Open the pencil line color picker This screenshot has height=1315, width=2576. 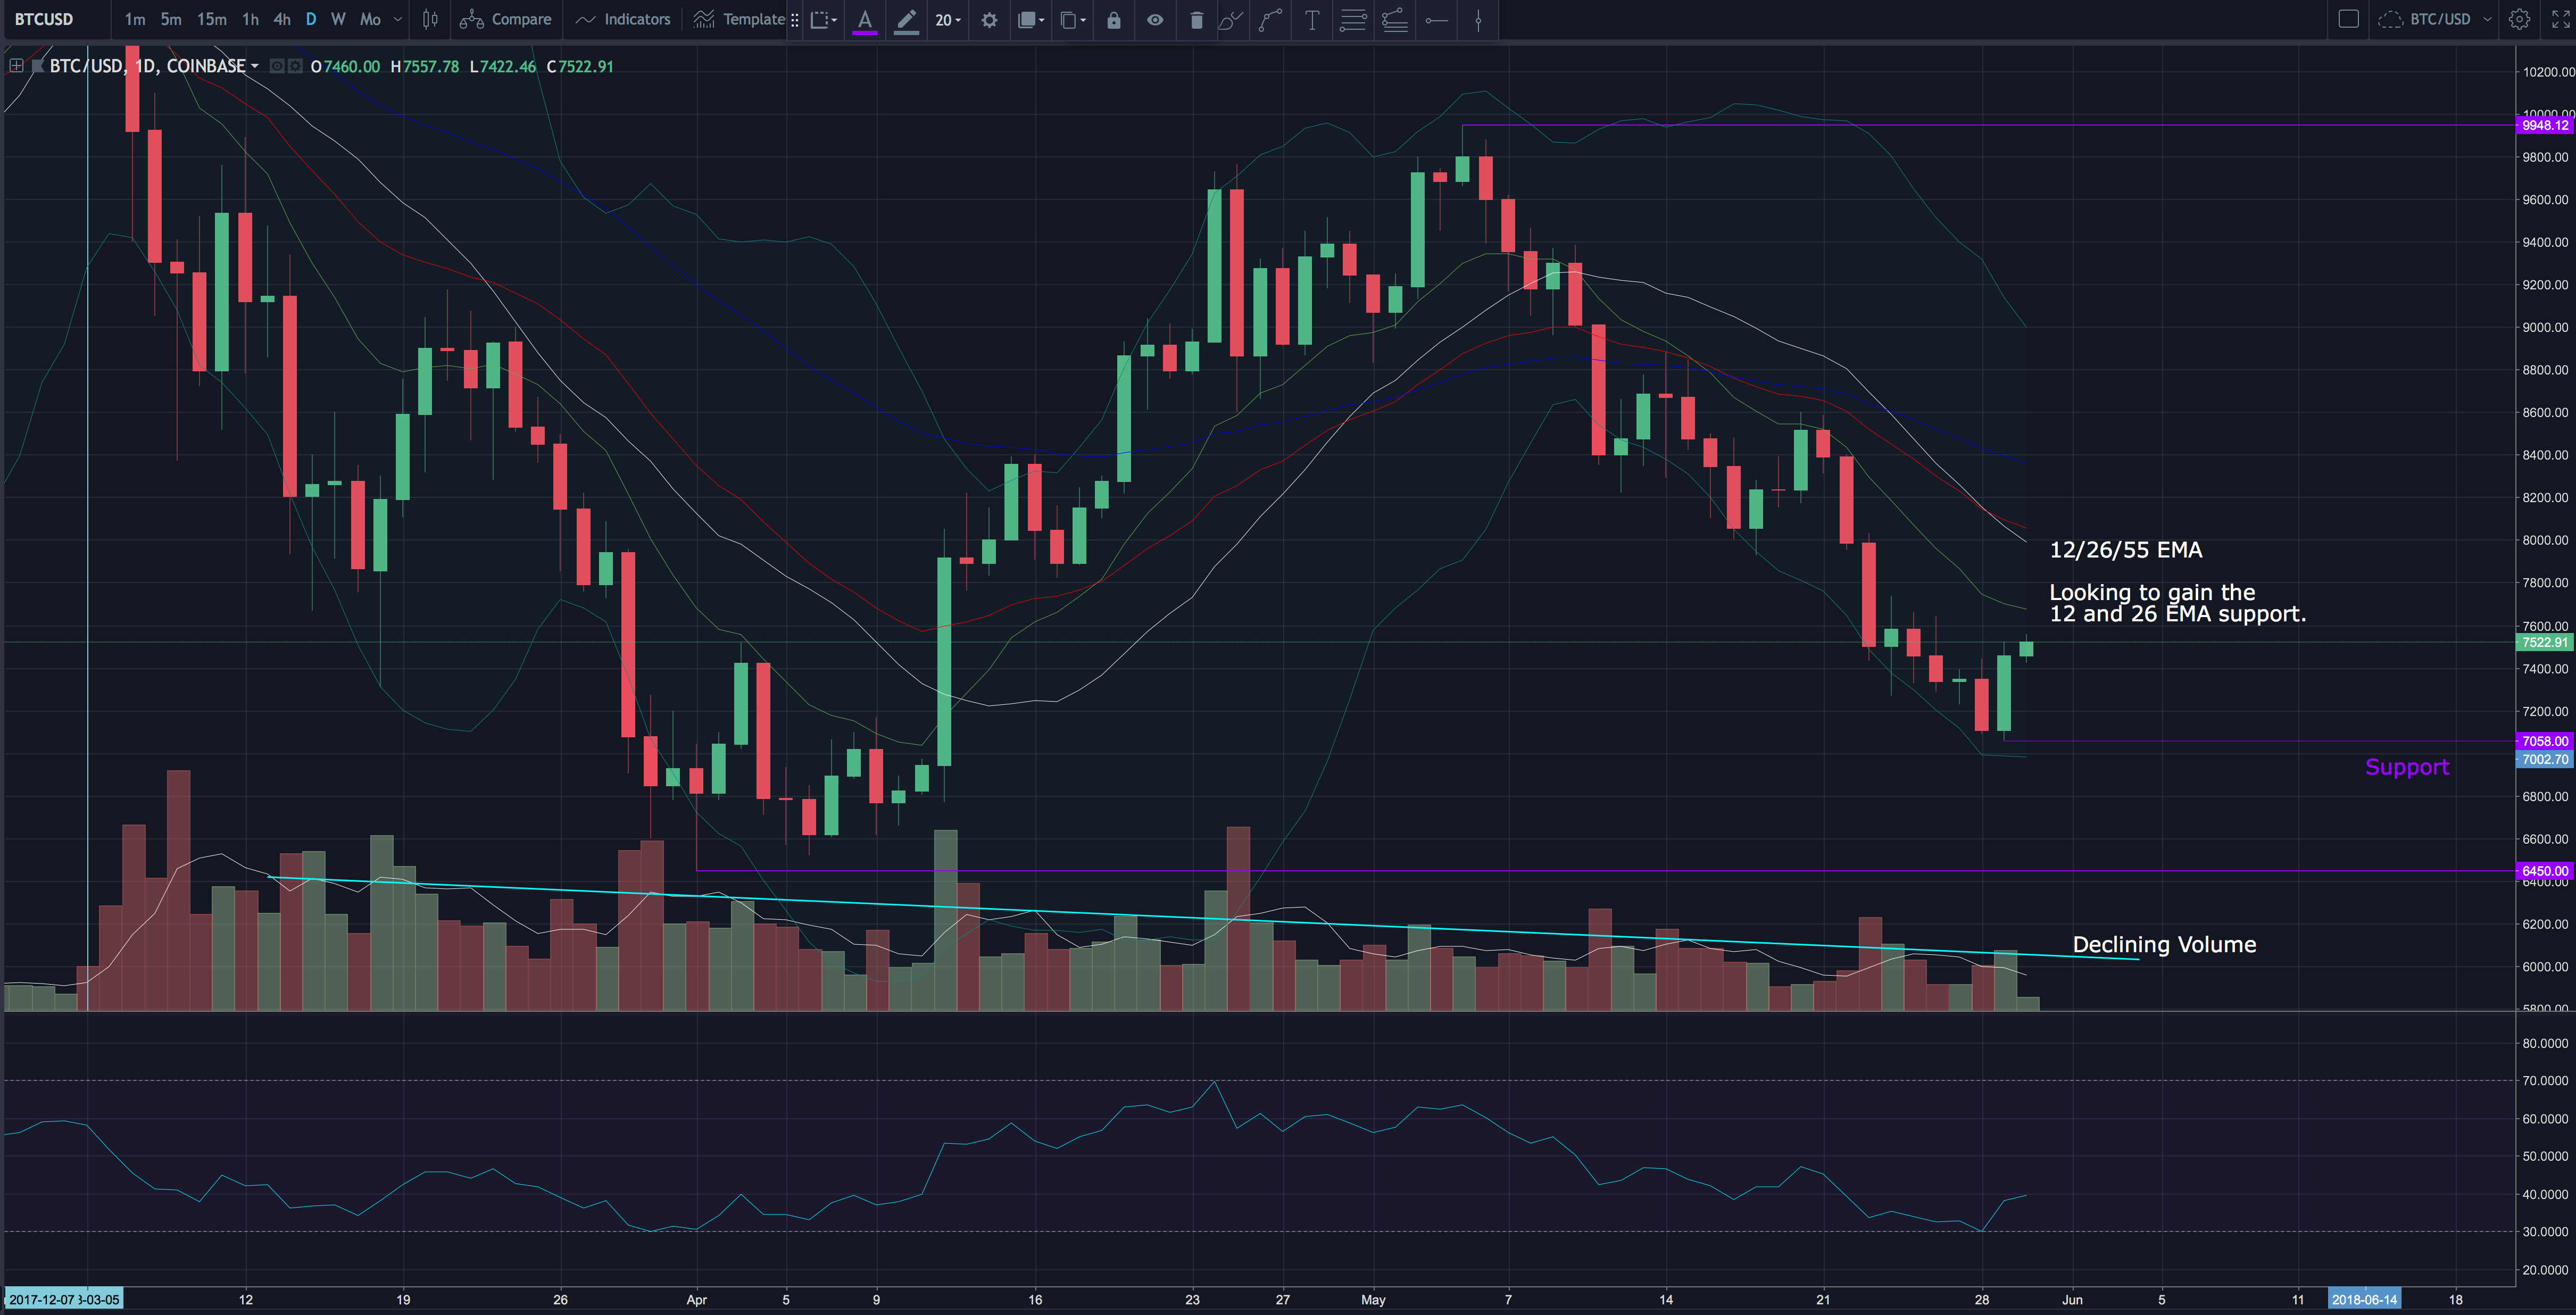[906, 20]
